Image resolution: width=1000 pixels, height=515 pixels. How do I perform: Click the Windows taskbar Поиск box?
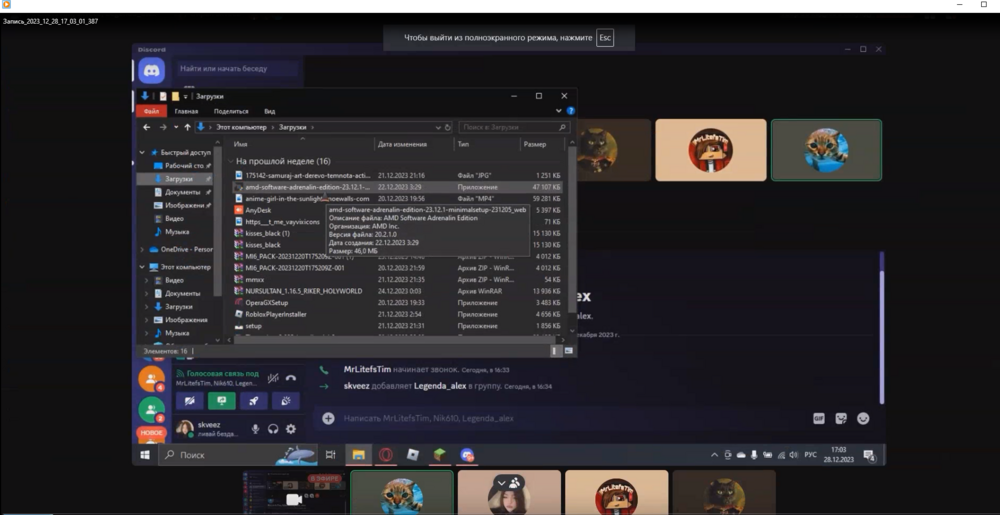point(237,455)
